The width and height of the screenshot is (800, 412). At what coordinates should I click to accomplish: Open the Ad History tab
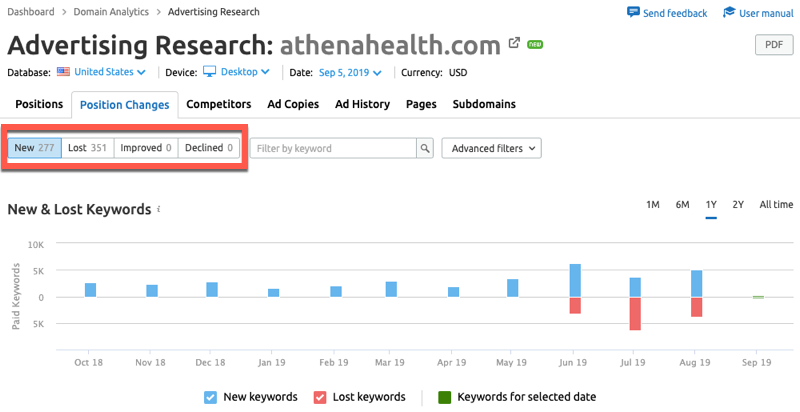[x=362, y=104]
